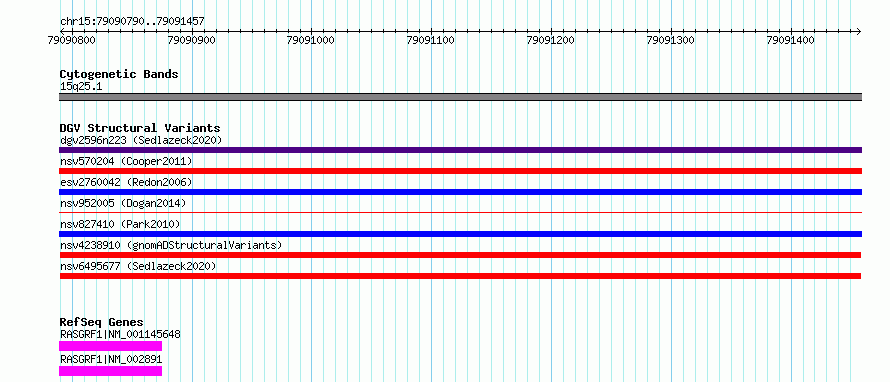Click the RASGRF1|NM_002891 gene label
Viewport: 890px width, 382px height.
[111, 359]
